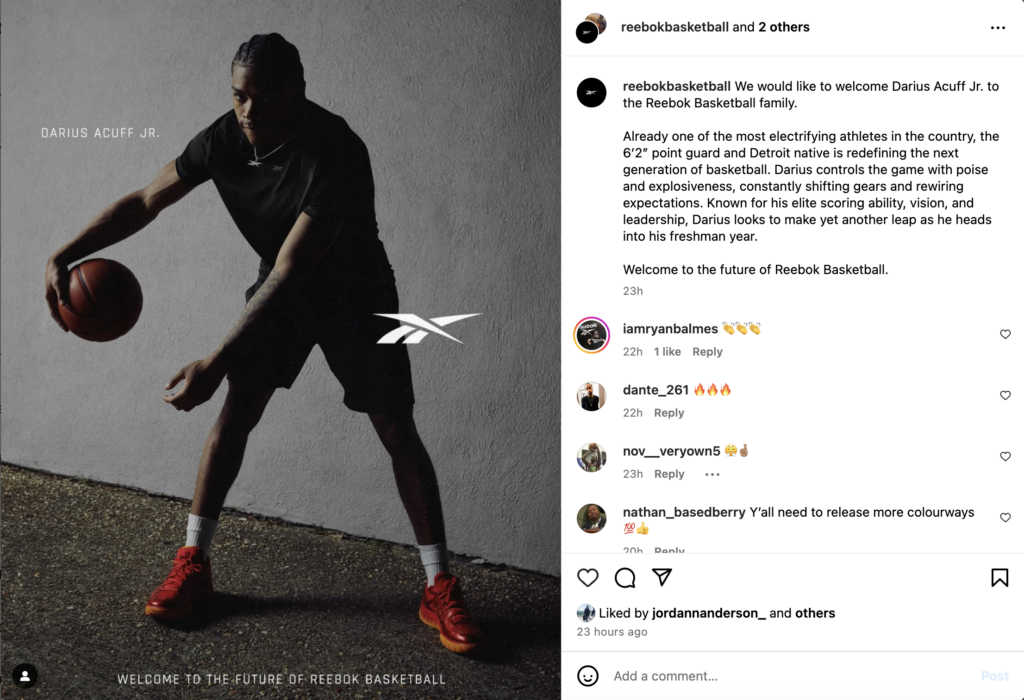This screenshot has height=700, width=1024.
Task: Open comments using the speech bubble icon
Action: [x=625, y=577]
